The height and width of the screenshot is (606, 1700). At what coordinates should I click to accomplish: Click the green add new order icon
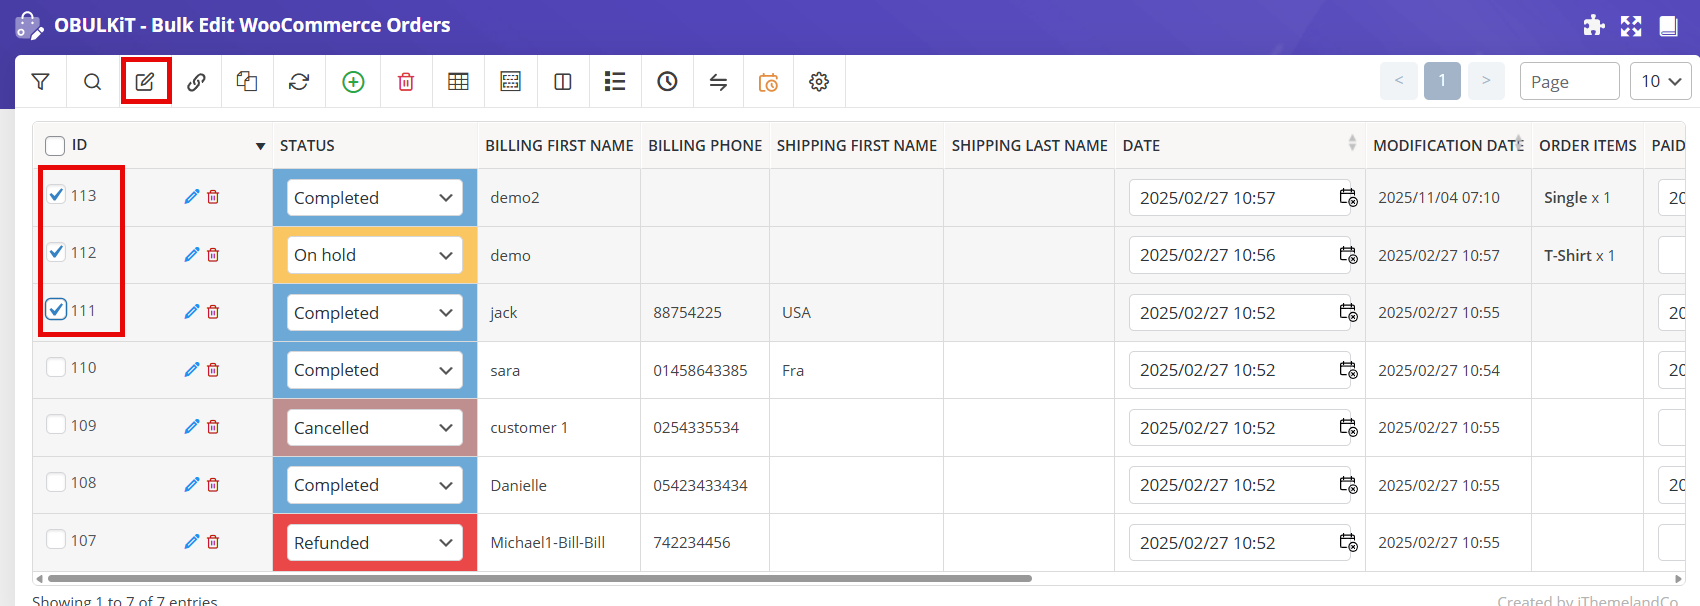(x=353, y=82)
